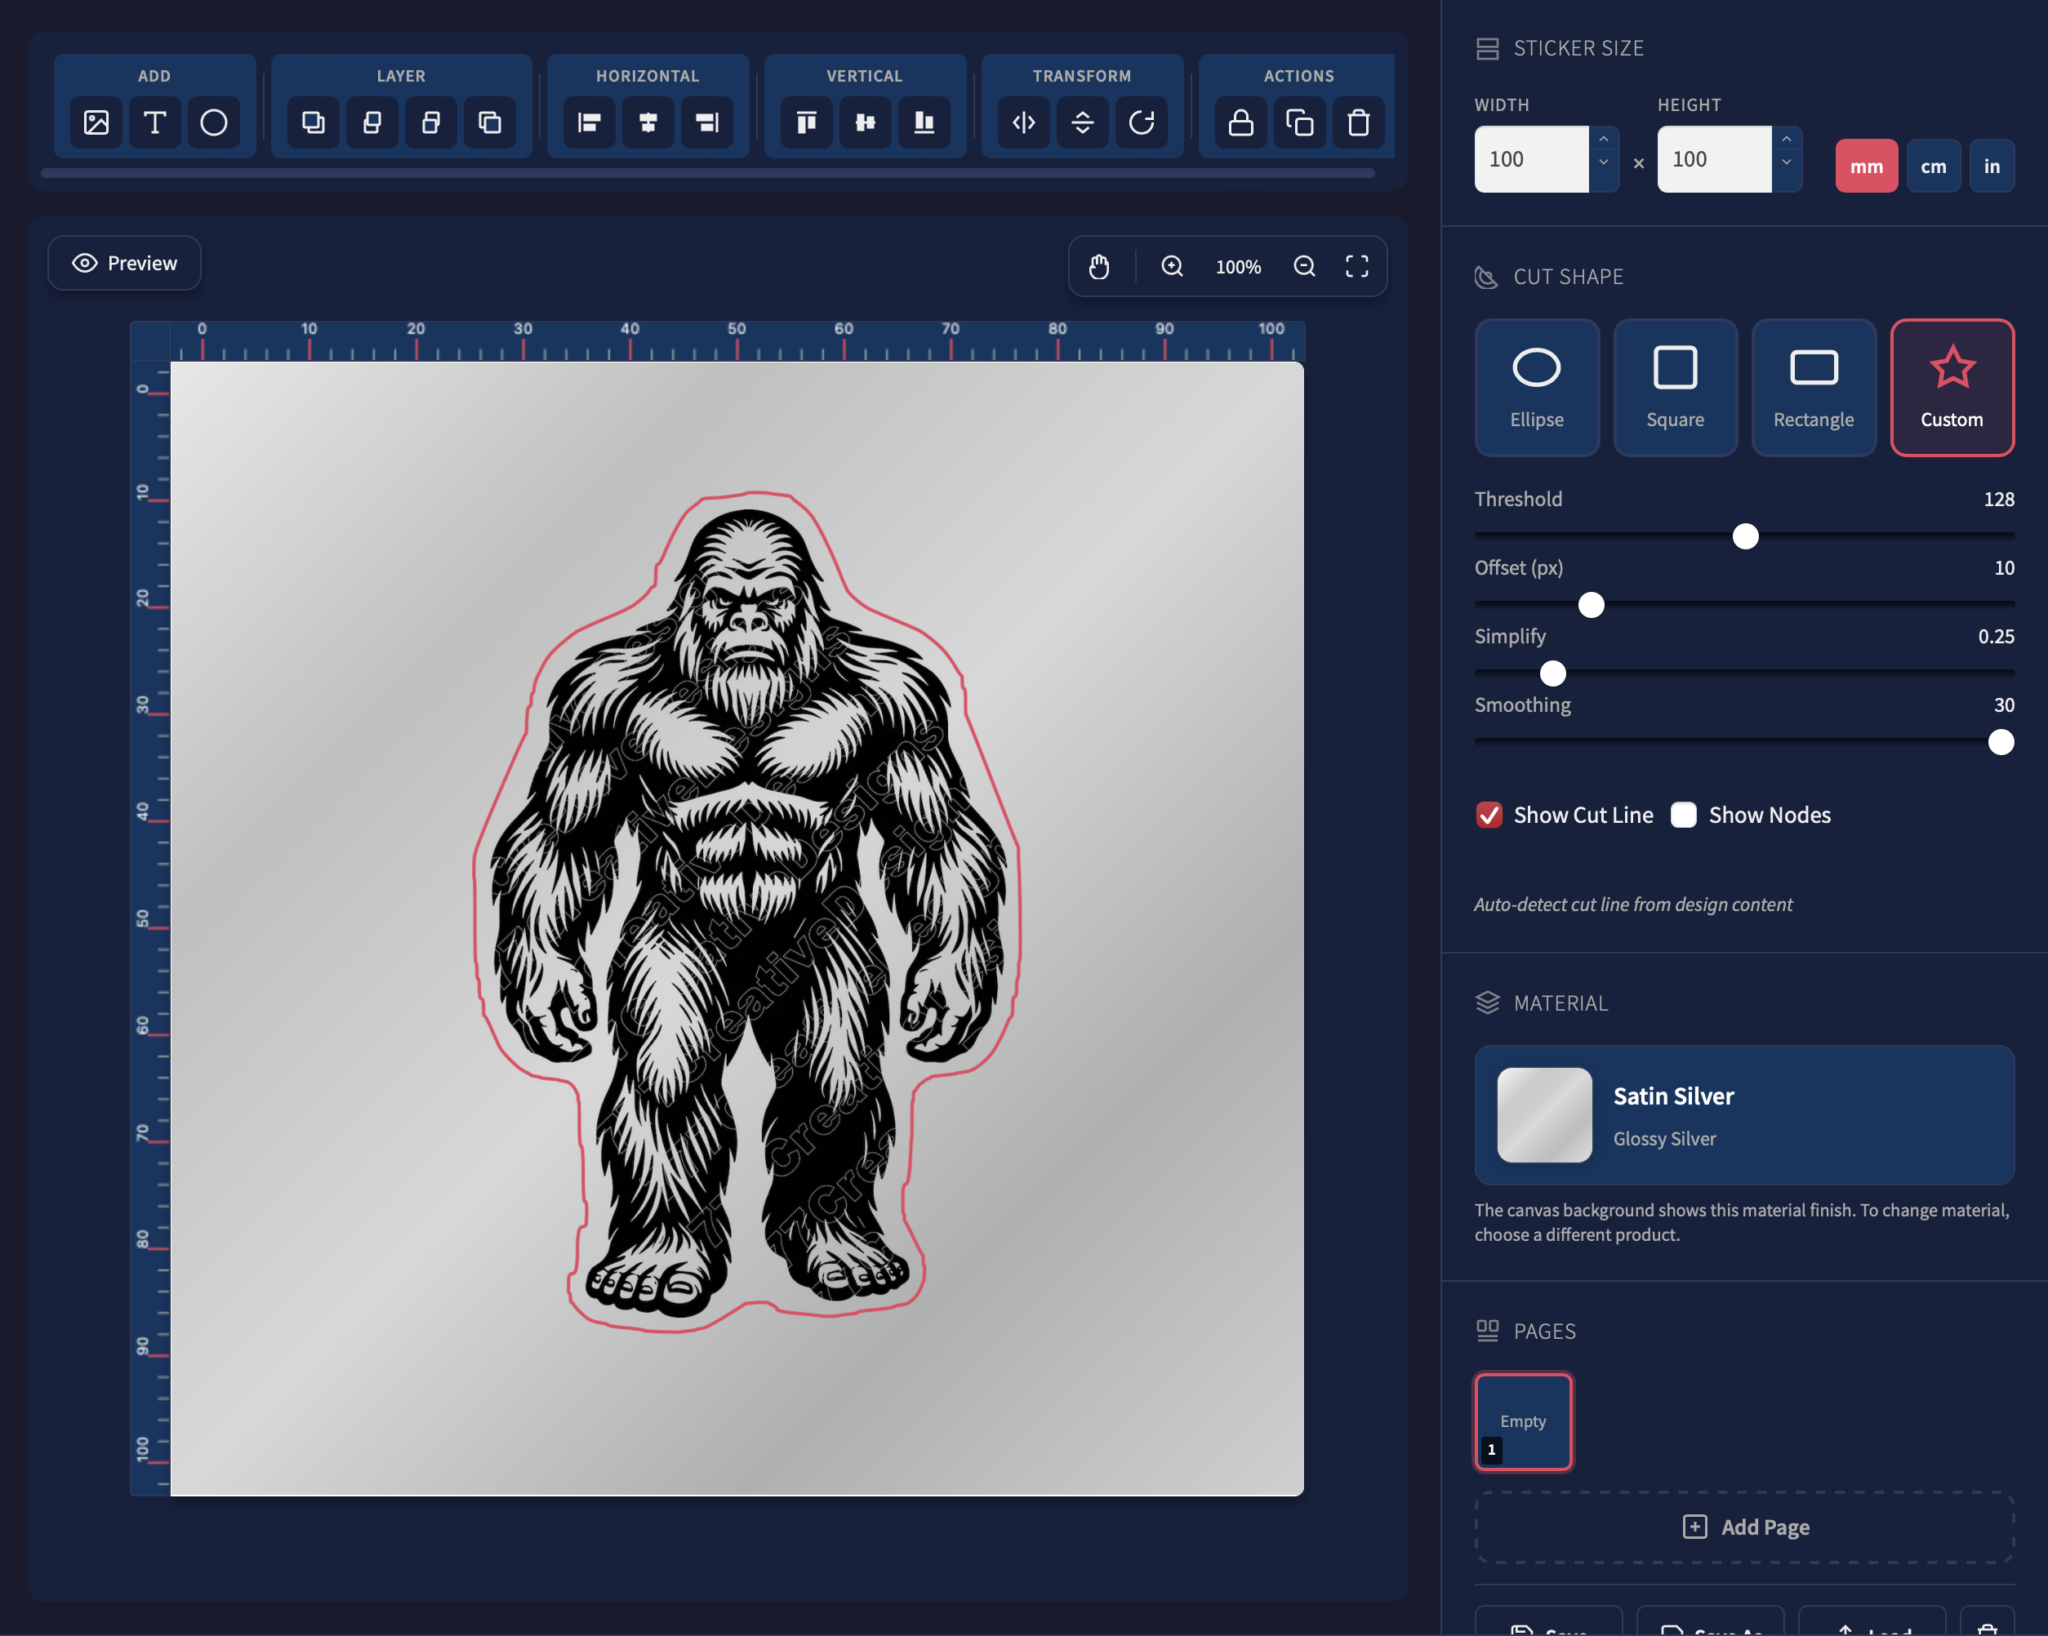Zoom in on the canvas
Image resolution: width=2048 pixels, height=1636 pixels.
pos(1172,266)
